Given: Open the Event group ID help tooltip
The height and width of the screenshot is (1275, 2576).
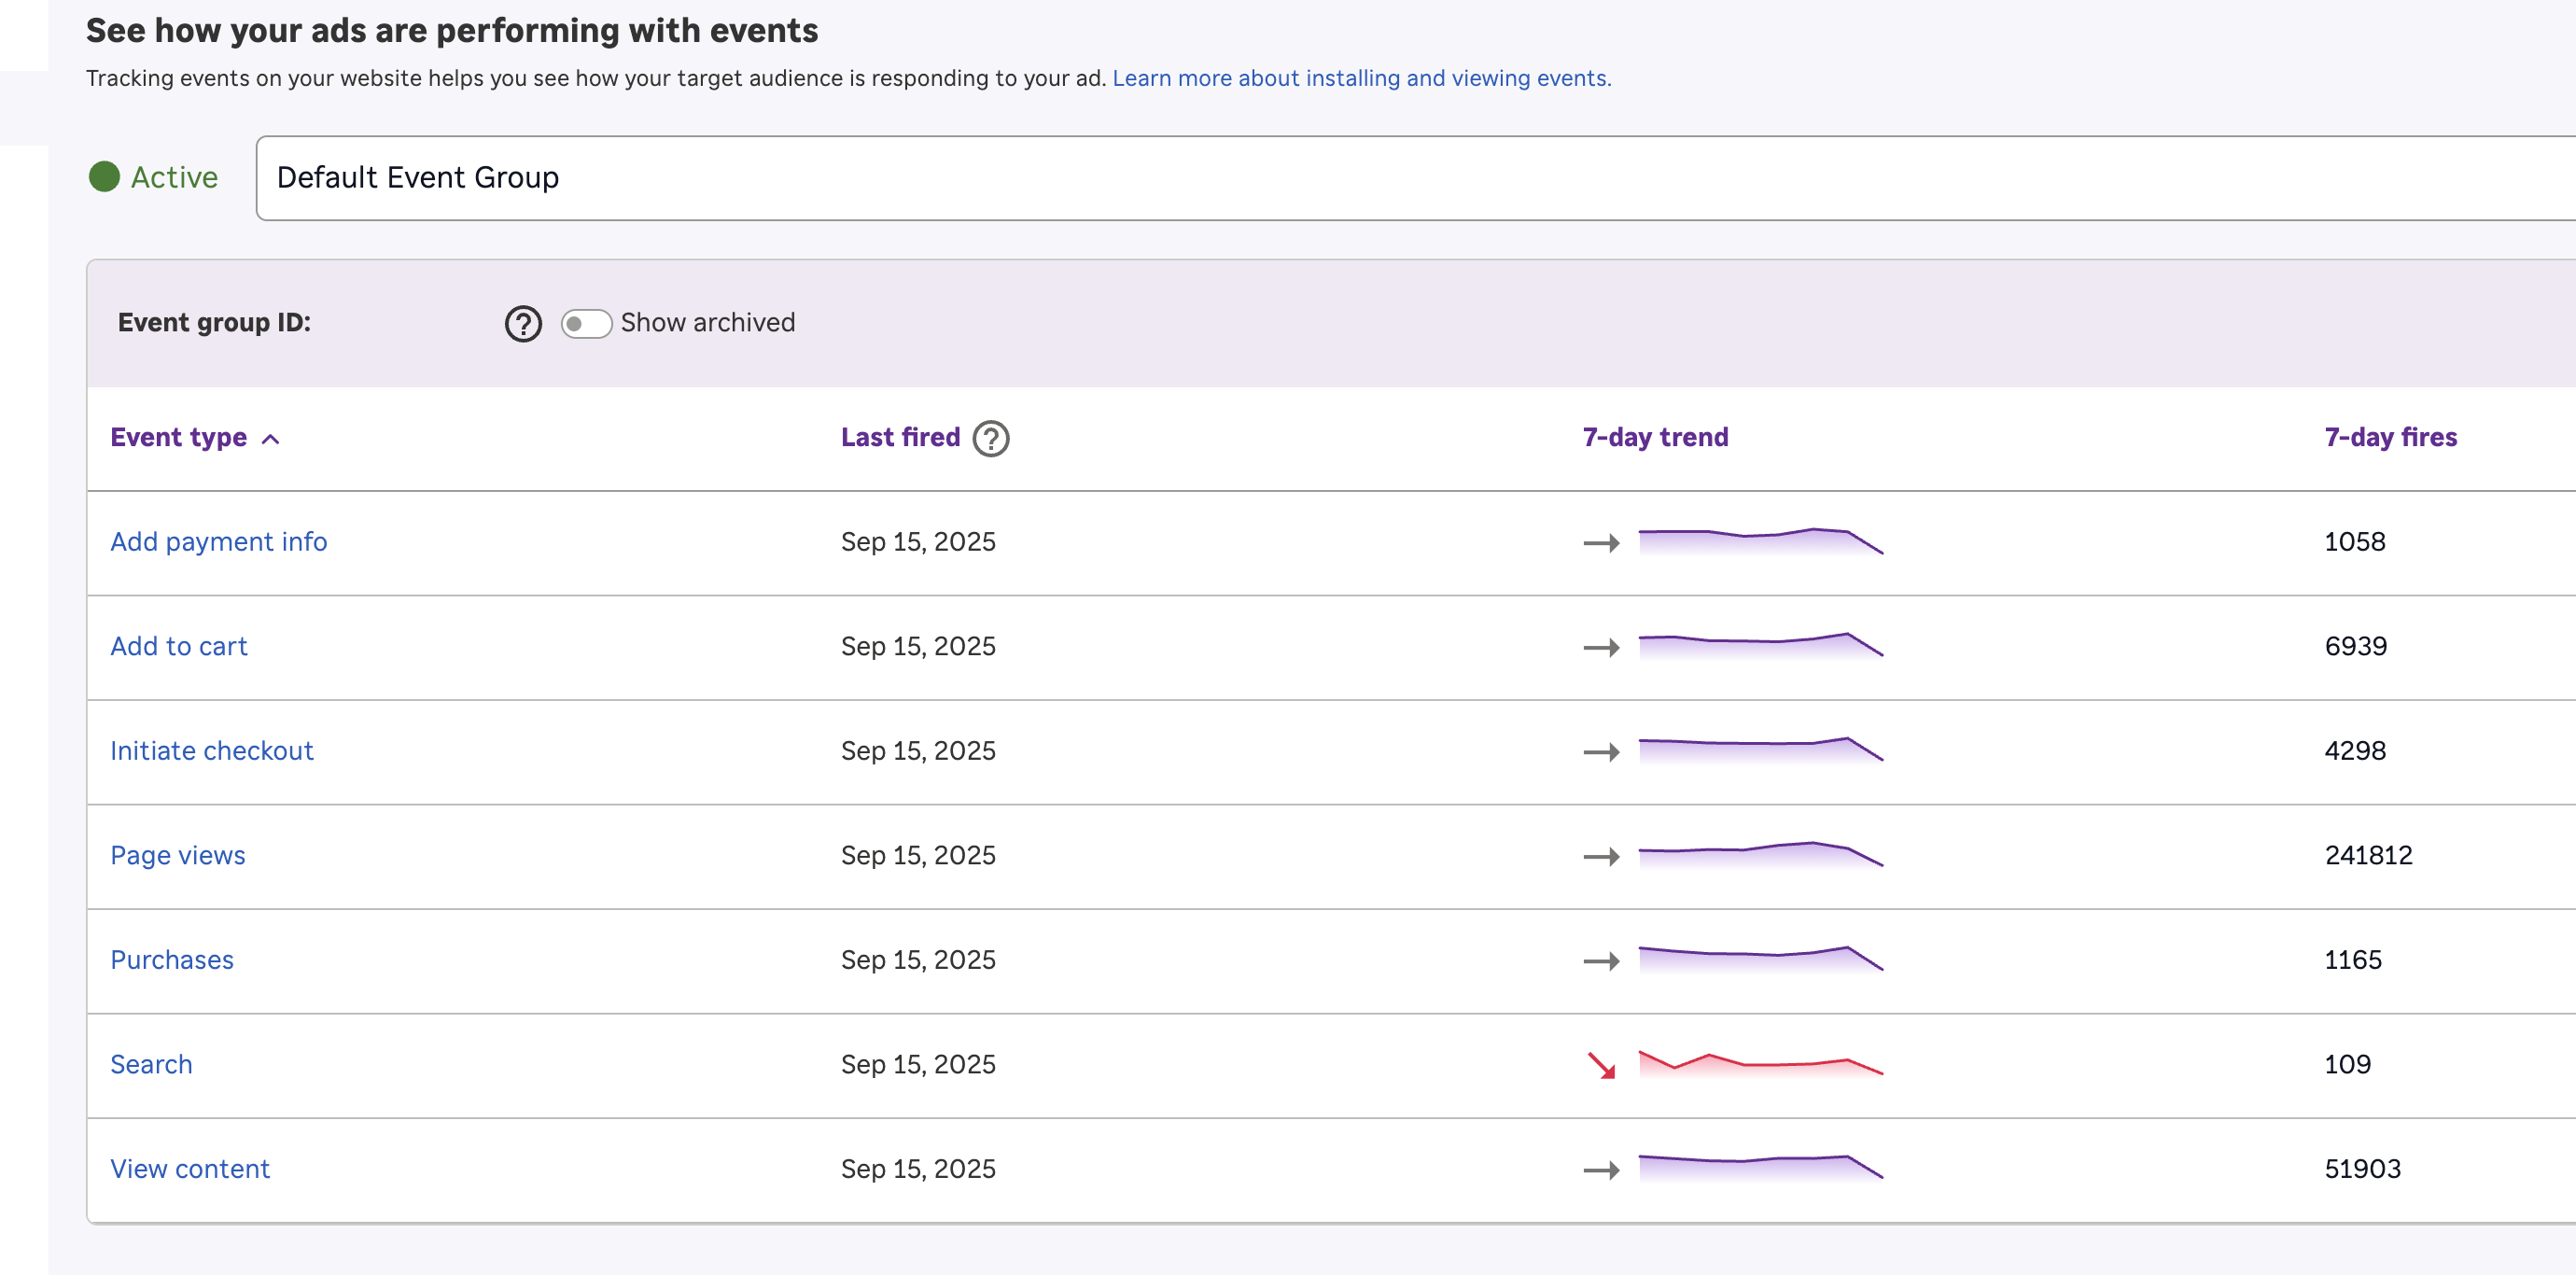Looking at the screenshot, I should [x=522, y=323].
